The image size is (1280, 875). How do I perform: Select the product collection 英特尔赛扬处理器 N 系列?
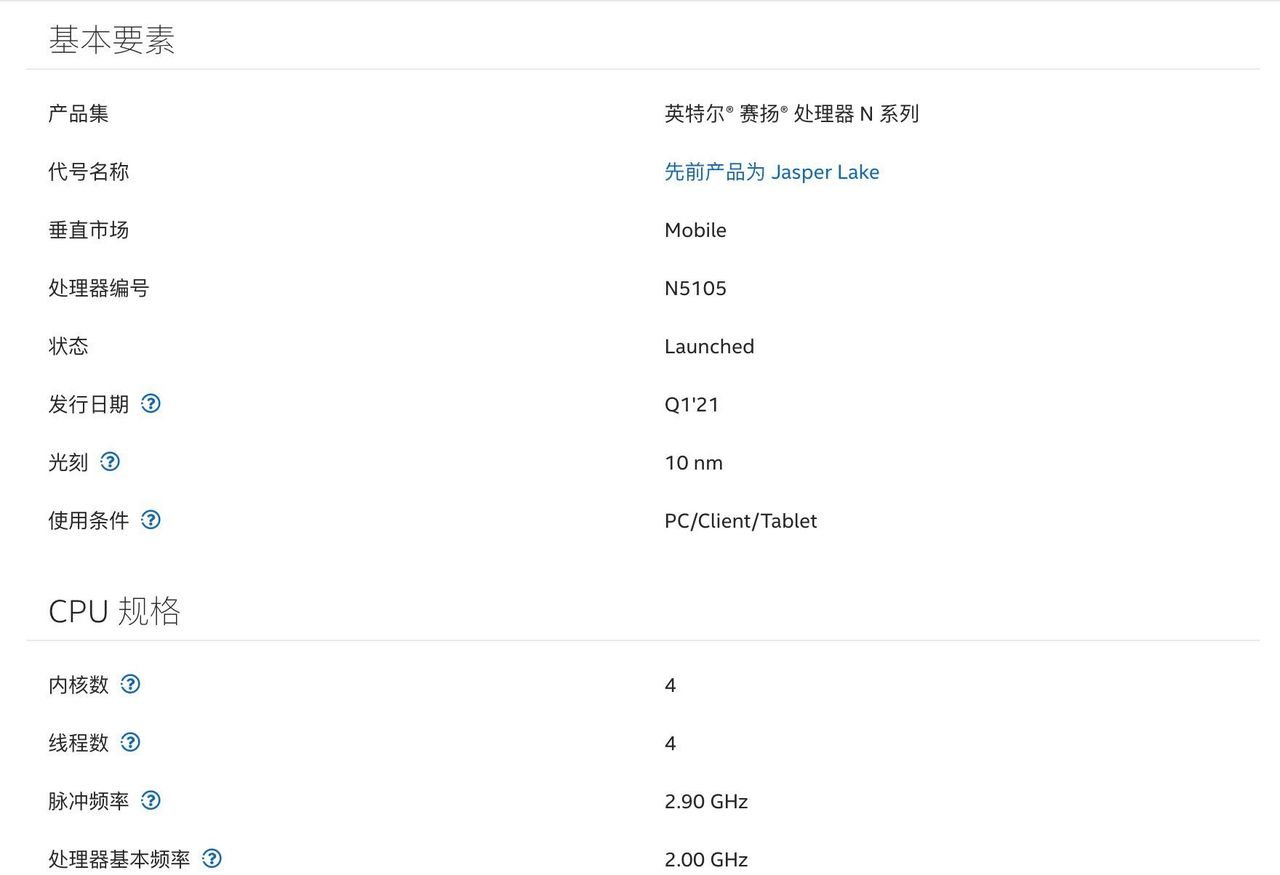pos(793,114)
